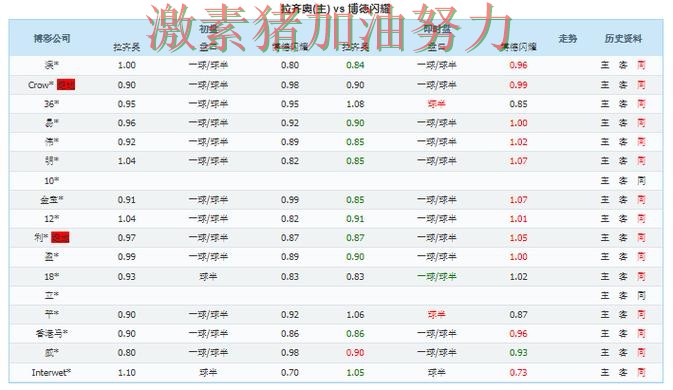Click live odds 1.02 in 伟* row
Screen dimensions: 673x390
click(x=518, y=142)
